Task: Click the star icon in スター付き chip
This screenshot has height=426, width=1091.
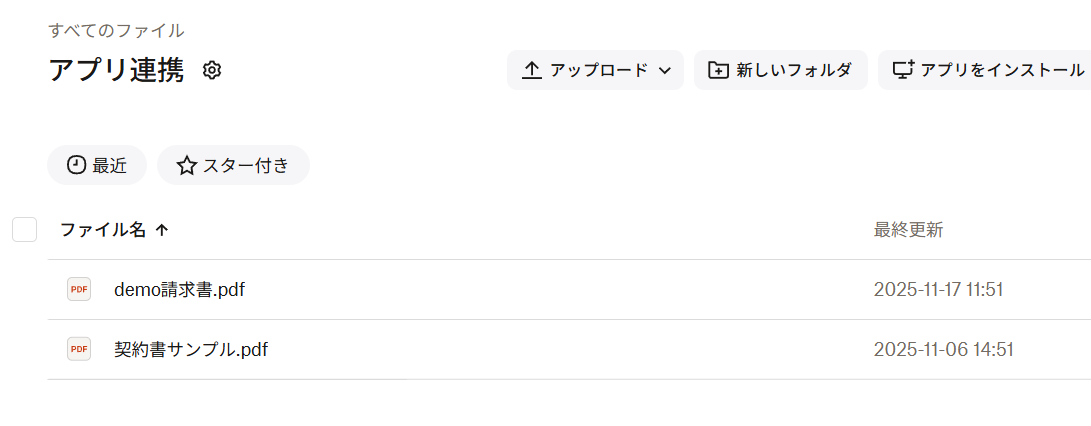Action: [x=186, y=166]
